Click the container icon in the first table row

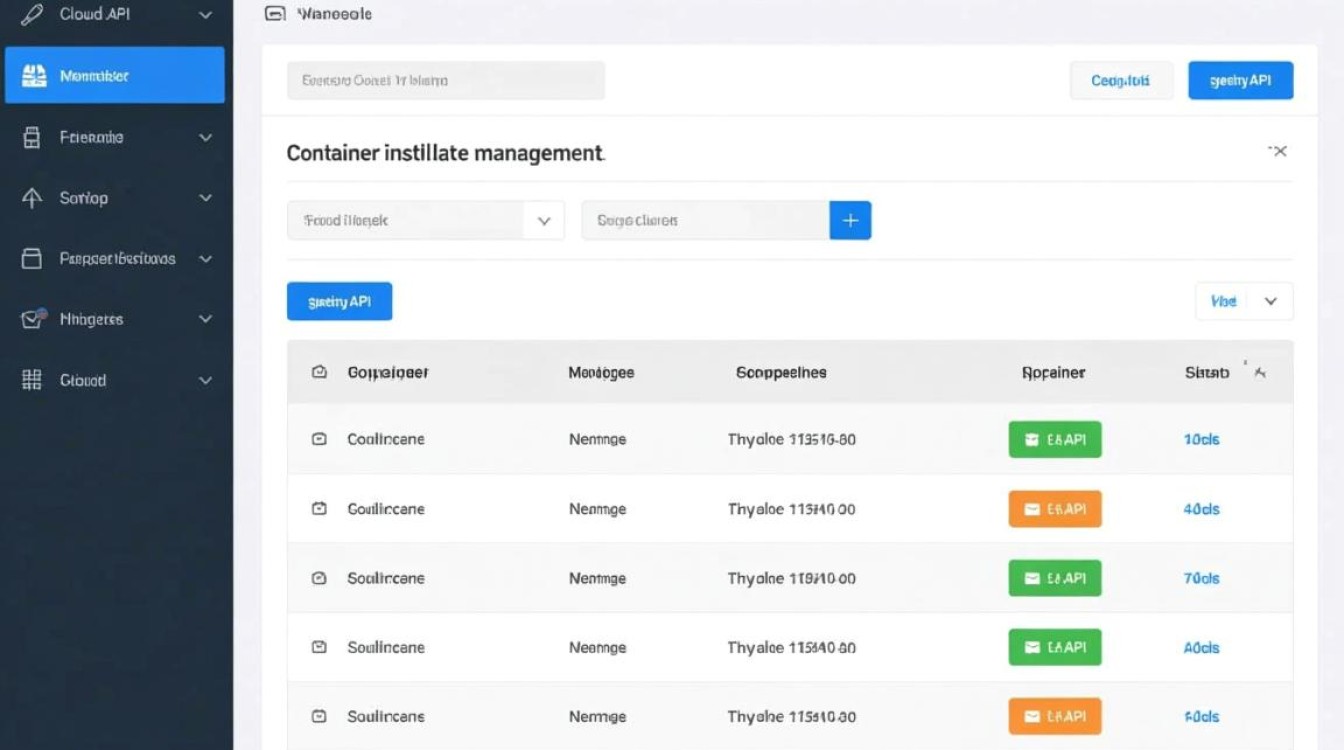(x=319, y=438)
